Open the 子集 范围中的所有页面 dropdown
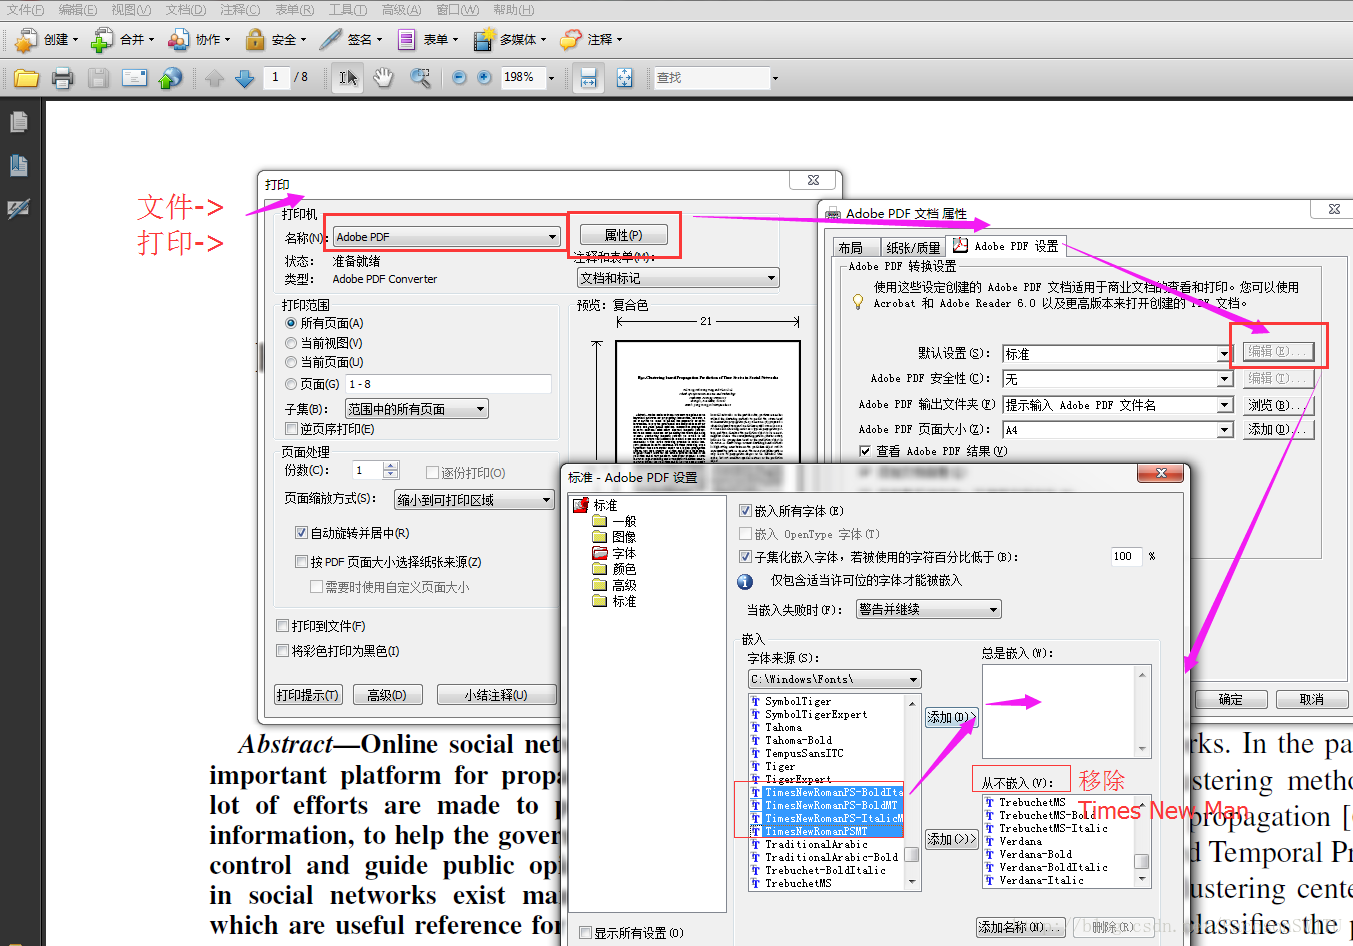Viewport: 1353px width, 946px height. 416,409
